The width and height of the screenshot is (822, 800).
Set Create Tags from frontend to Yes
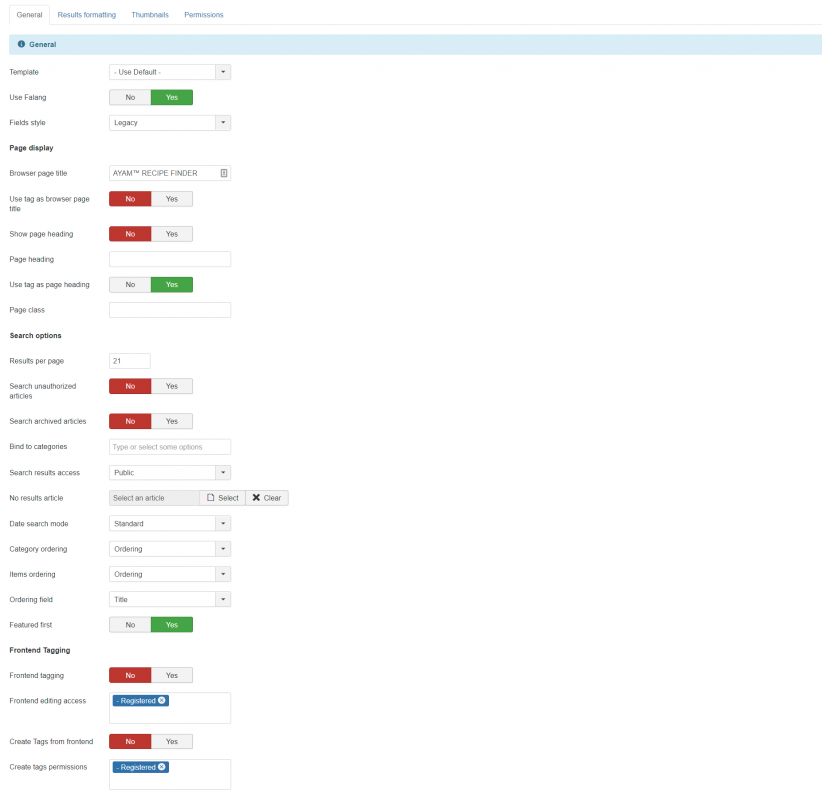[x=172, y=742]
